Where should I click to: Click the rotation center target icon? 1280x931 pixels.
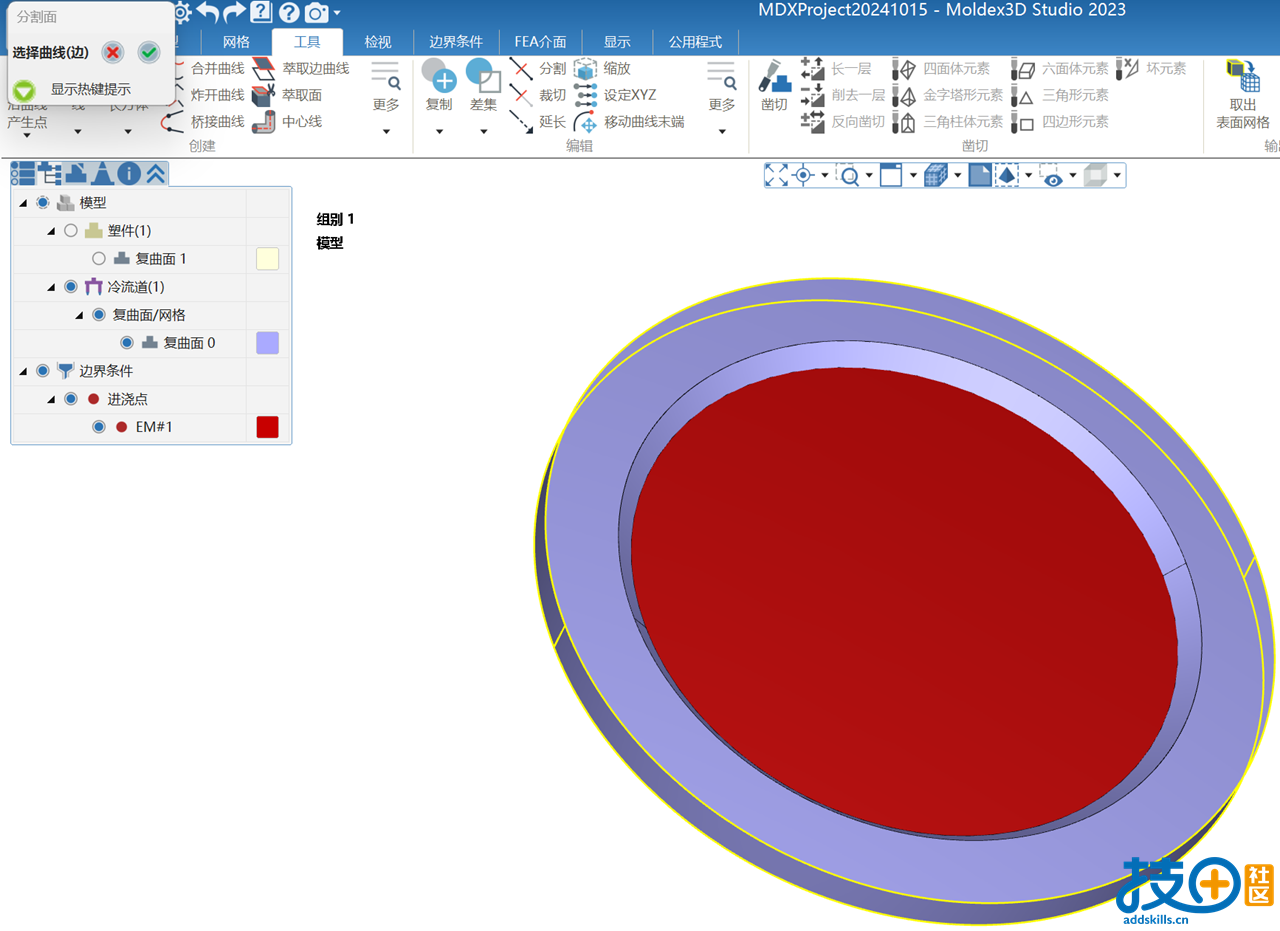802,176
